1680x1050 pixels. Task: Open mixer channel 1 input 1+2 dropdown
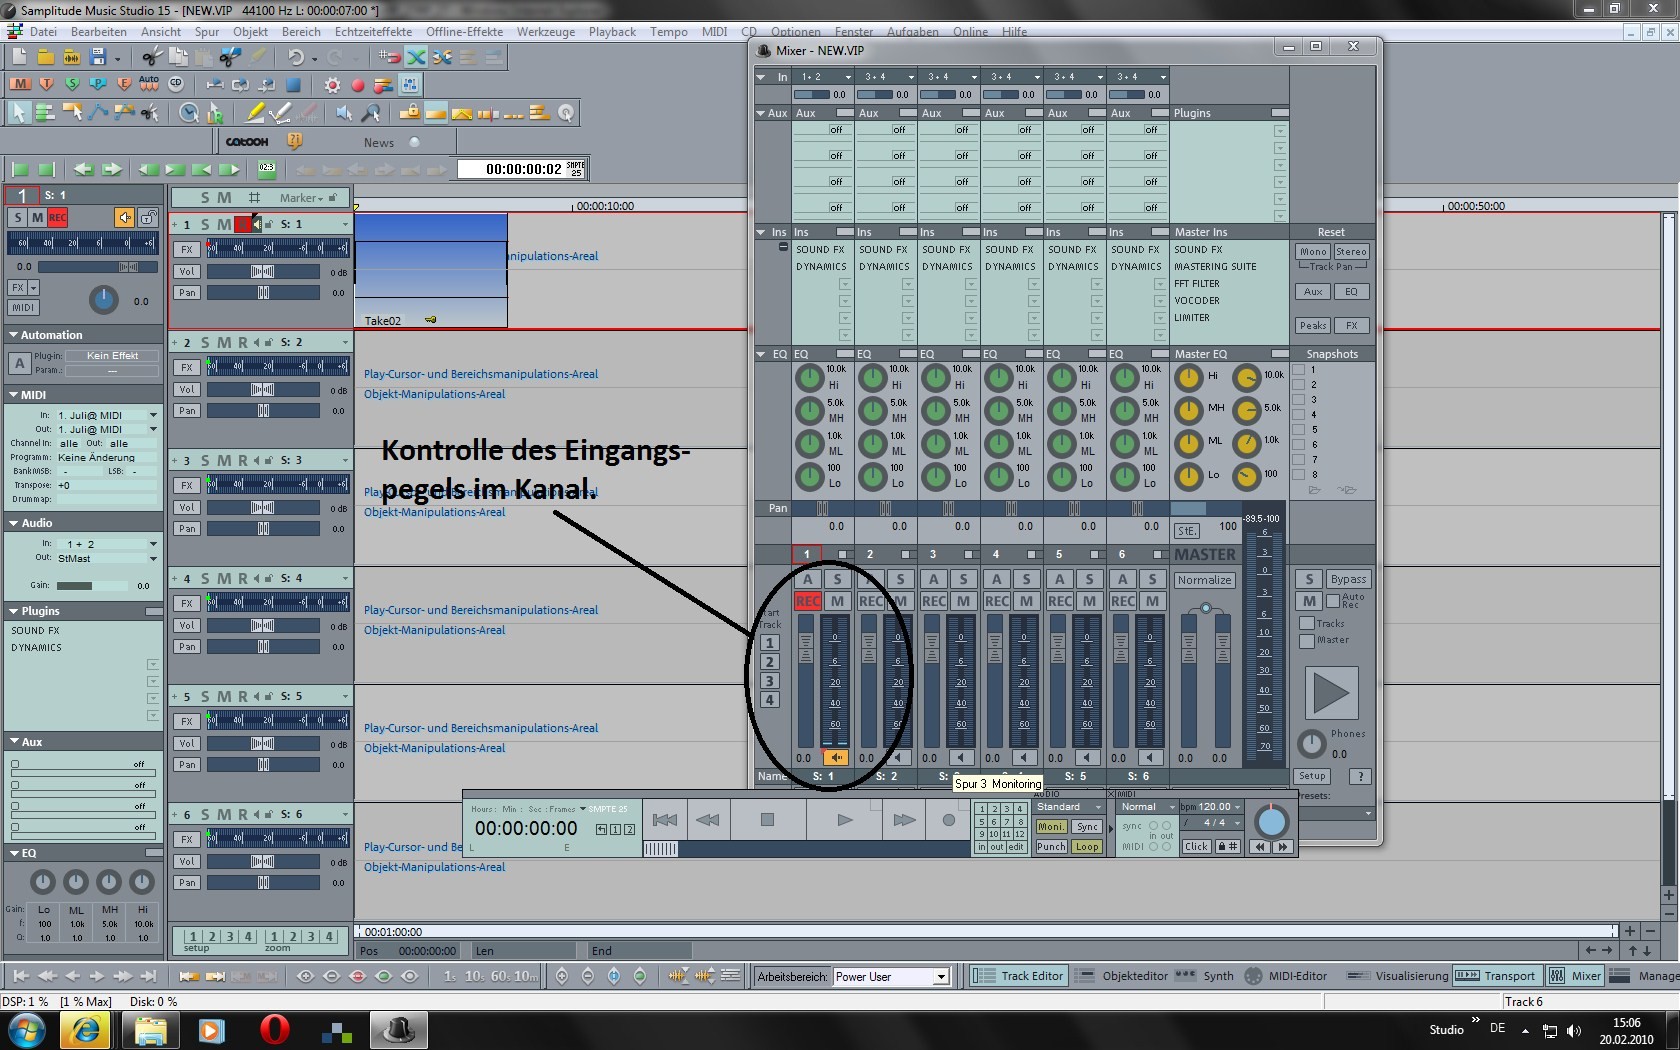824,77
